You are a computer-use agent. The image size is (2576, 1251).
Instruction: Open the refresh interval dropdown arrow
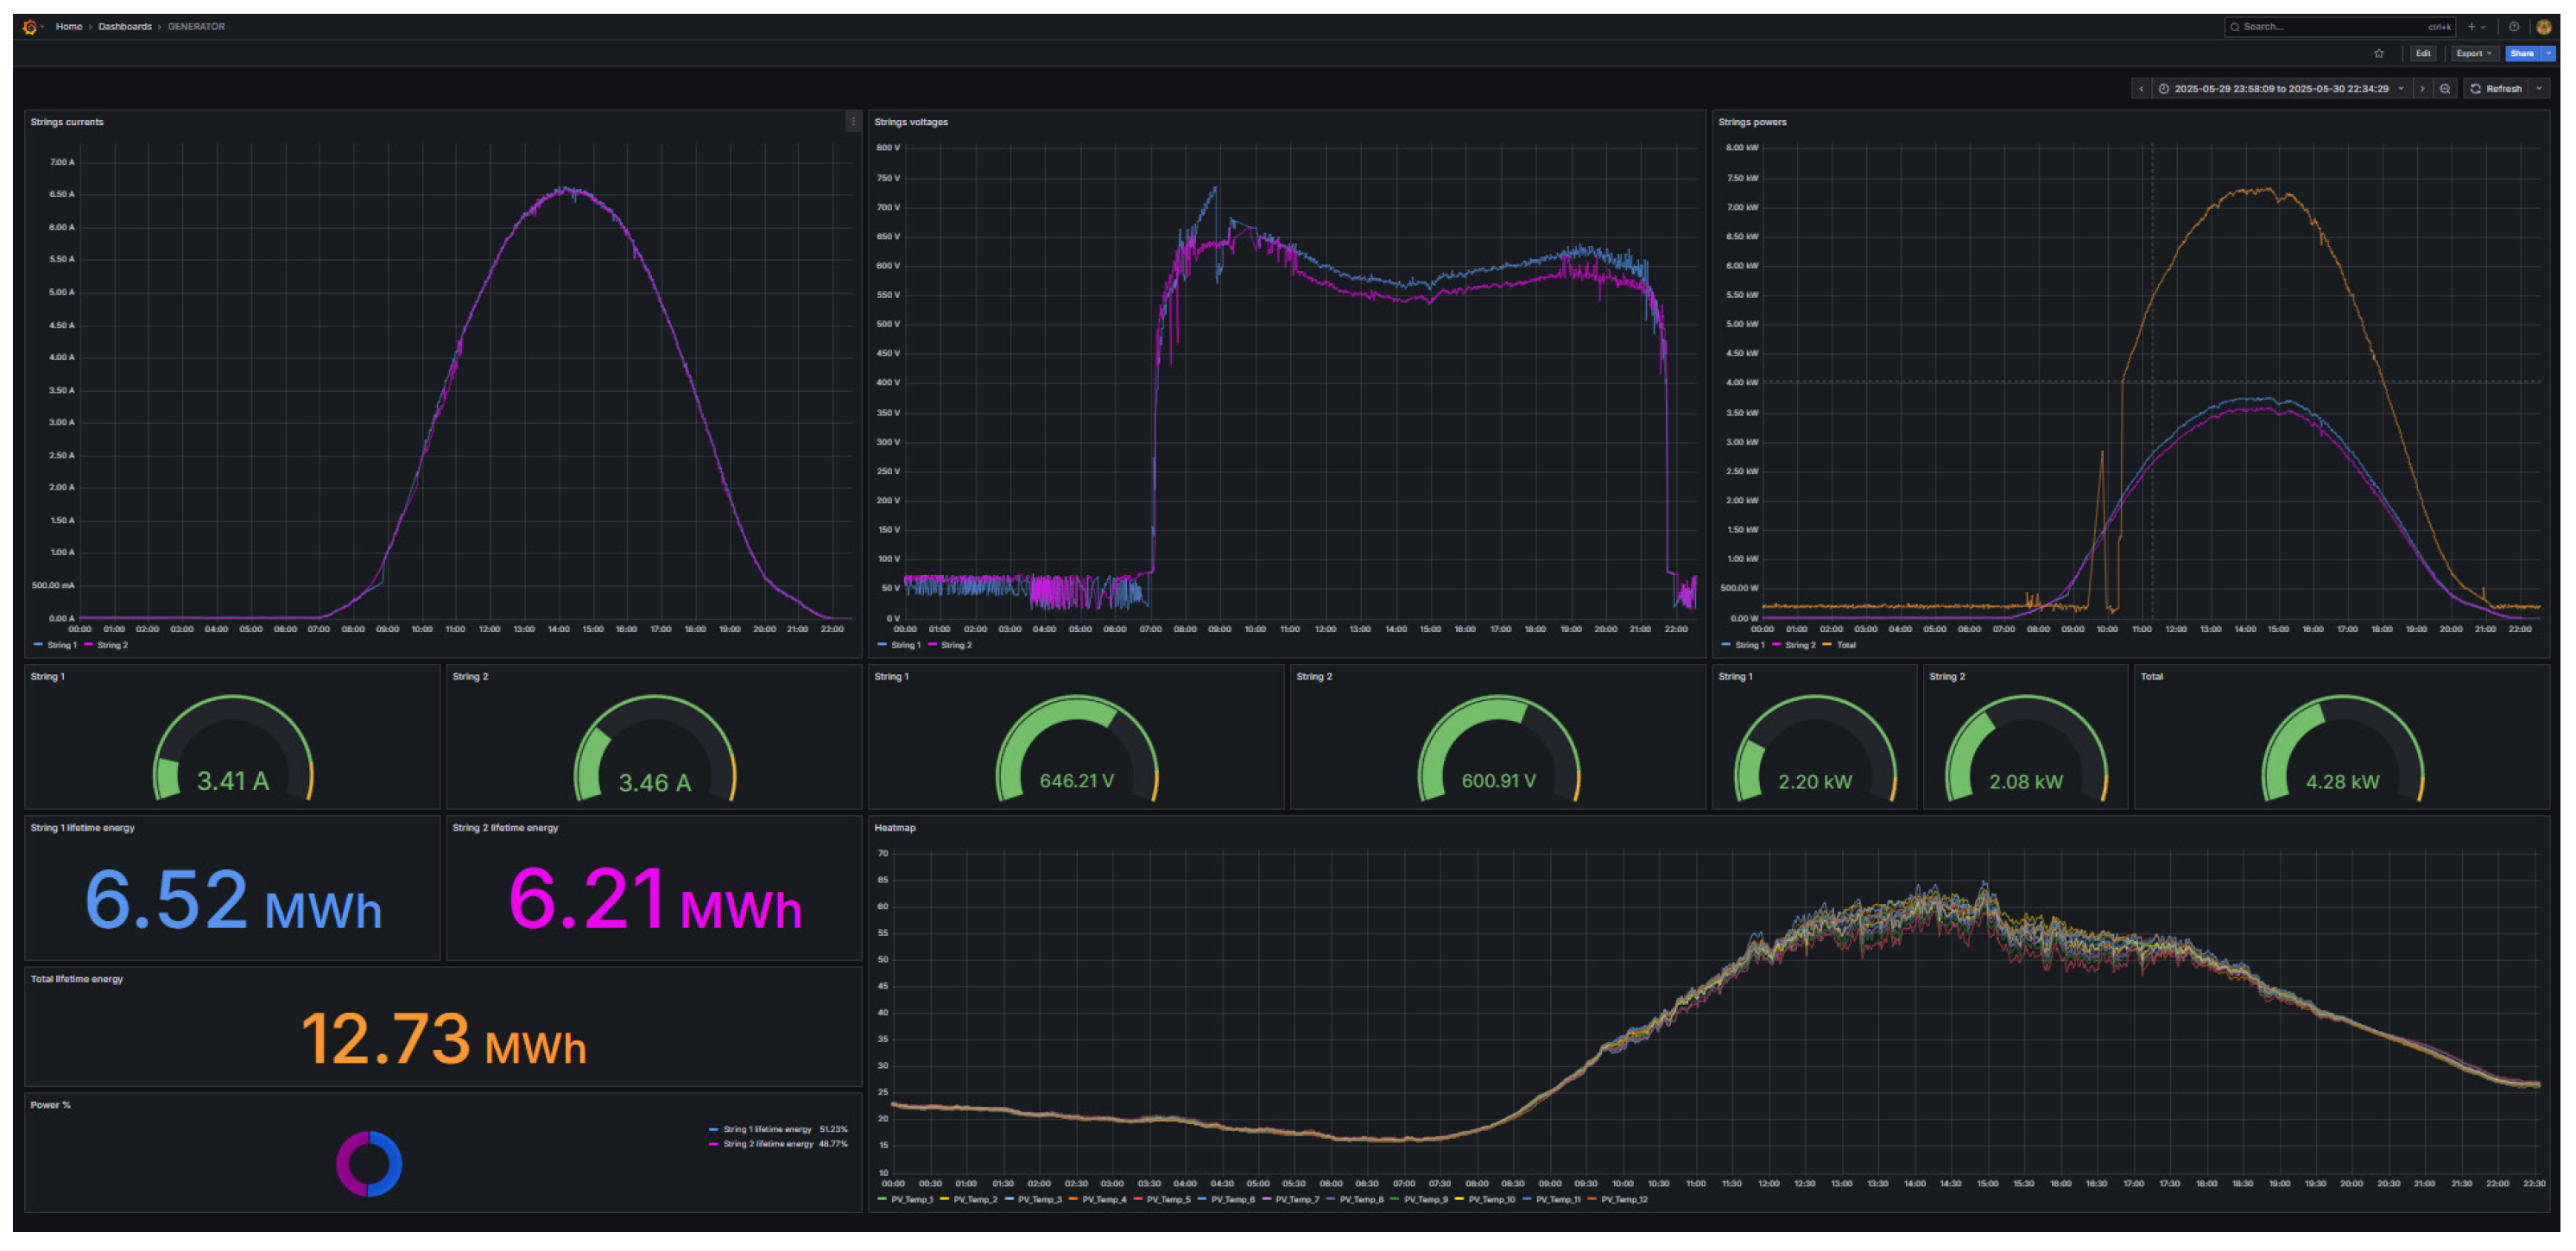(x=2539, y=89)
